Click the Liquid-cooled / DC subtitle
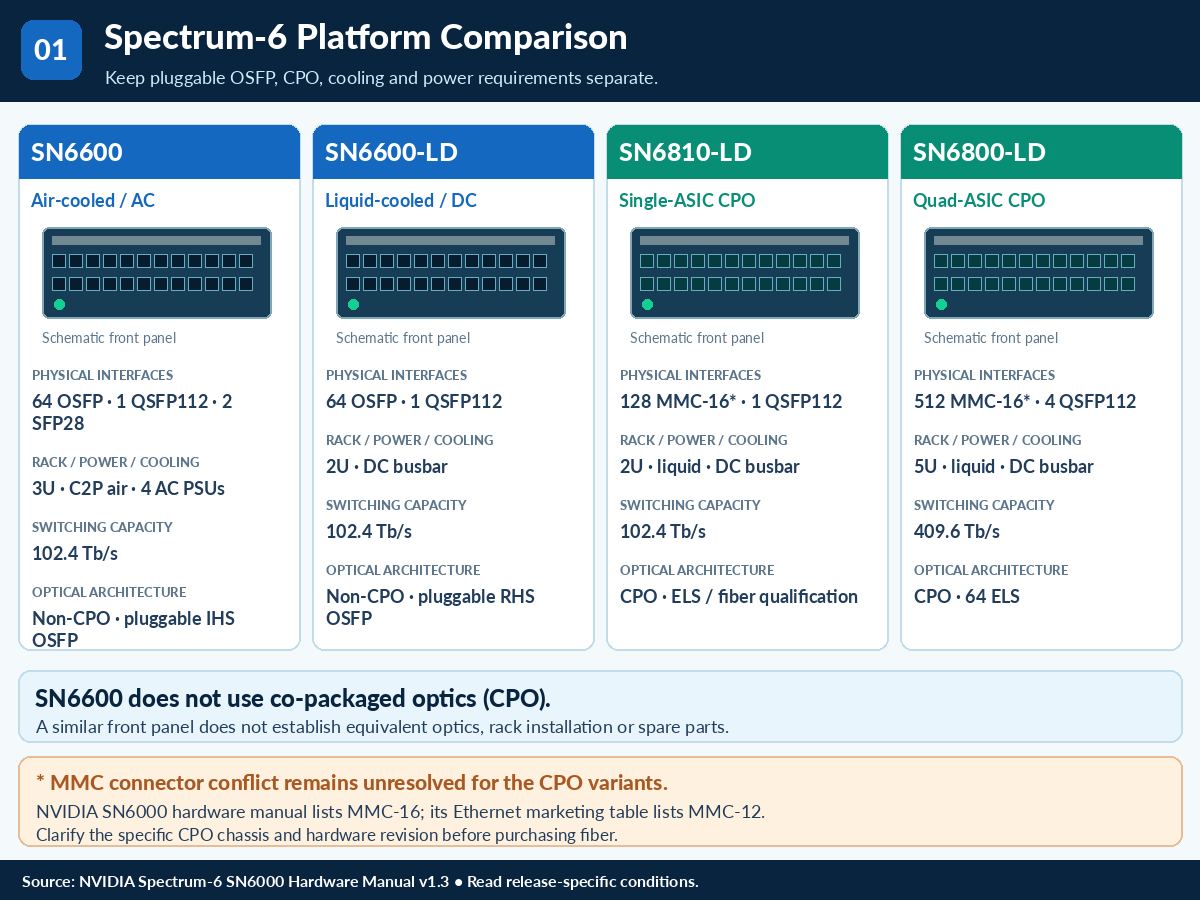This screenshot has width=1200, height=900. 401,200
